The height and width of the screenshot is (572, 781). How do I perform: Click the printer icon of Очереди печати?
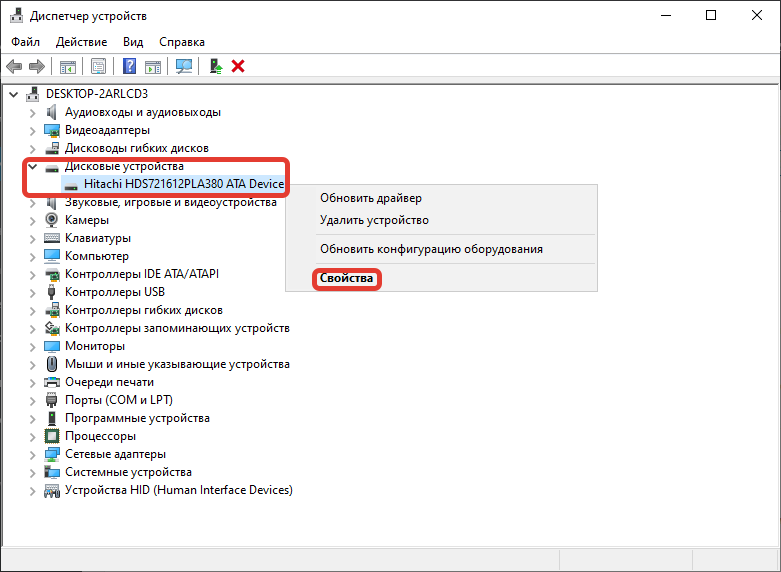point(52,382)
